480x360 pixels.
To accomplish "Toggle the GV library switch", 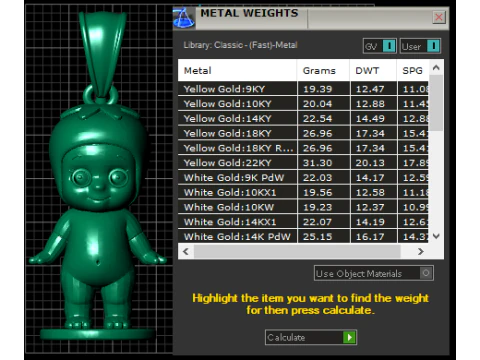I will tap(380, 46).
